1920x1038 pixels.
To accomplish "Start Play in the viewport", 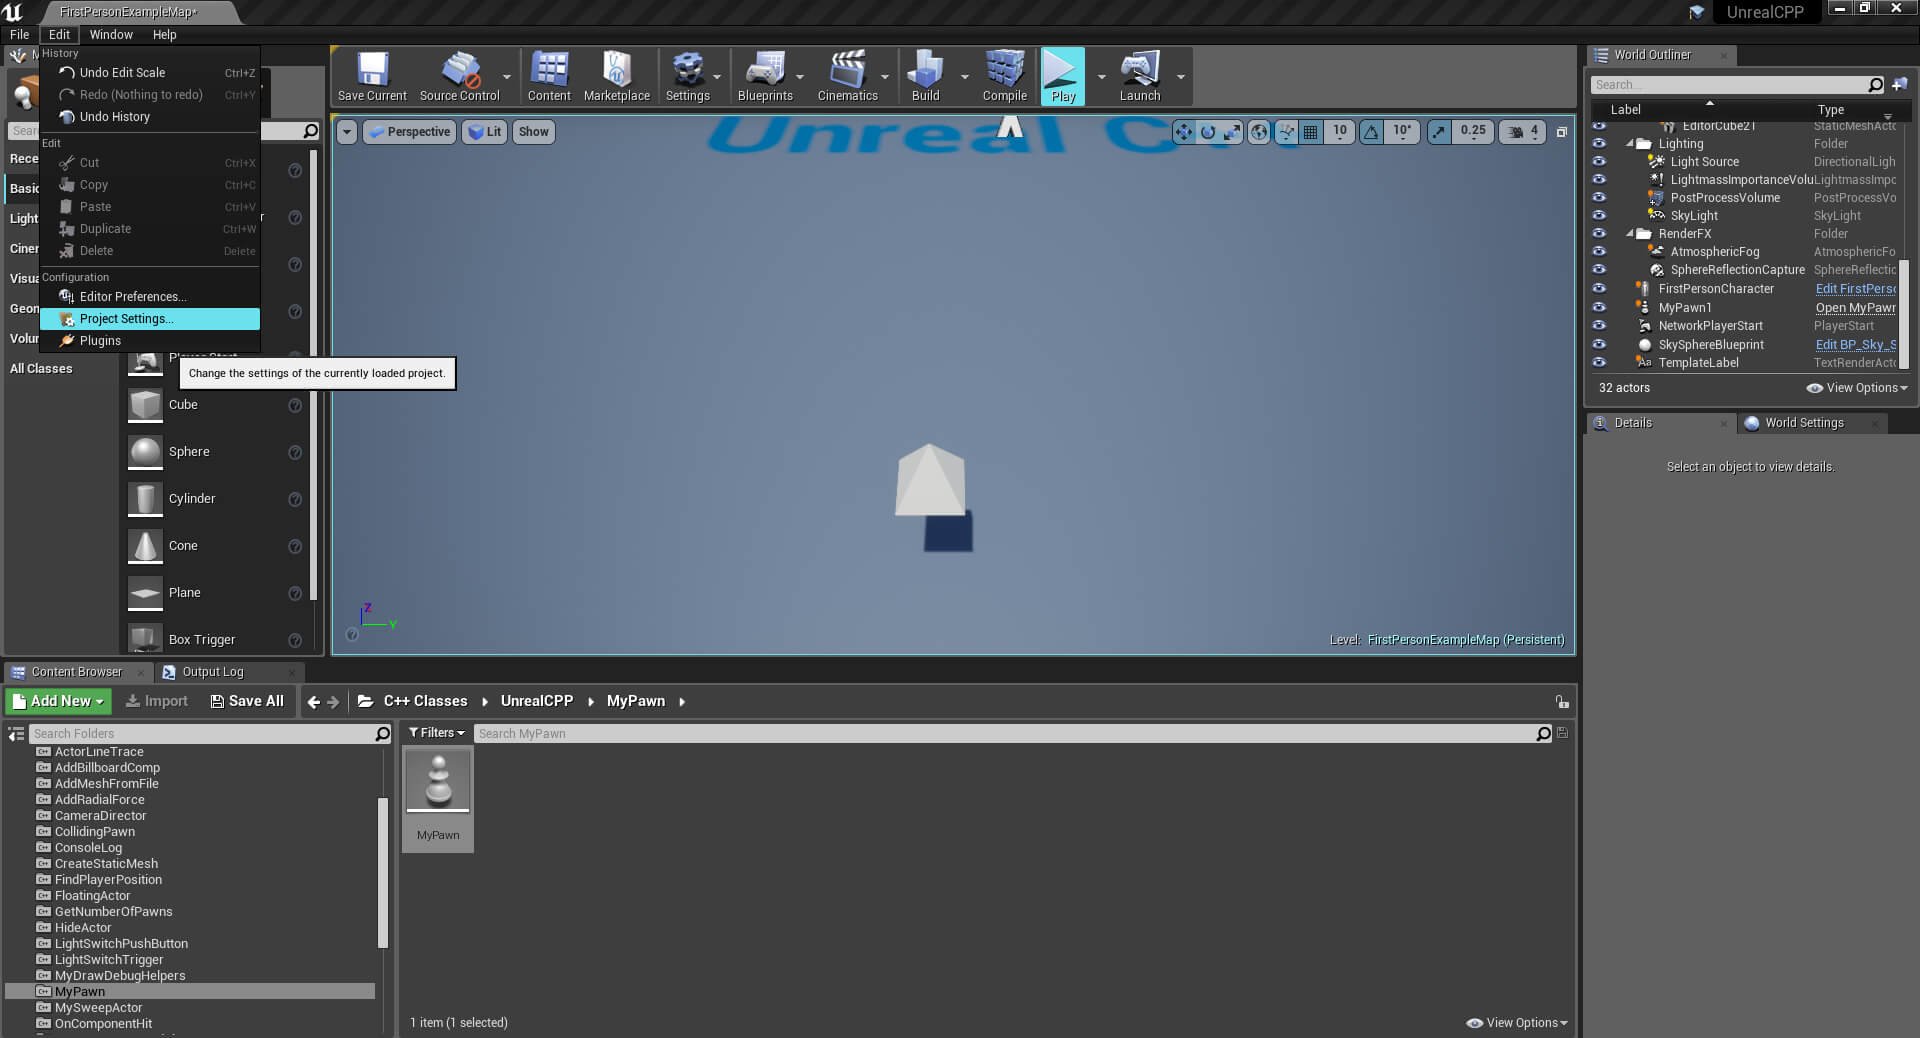I will (x=1062, y=76).
